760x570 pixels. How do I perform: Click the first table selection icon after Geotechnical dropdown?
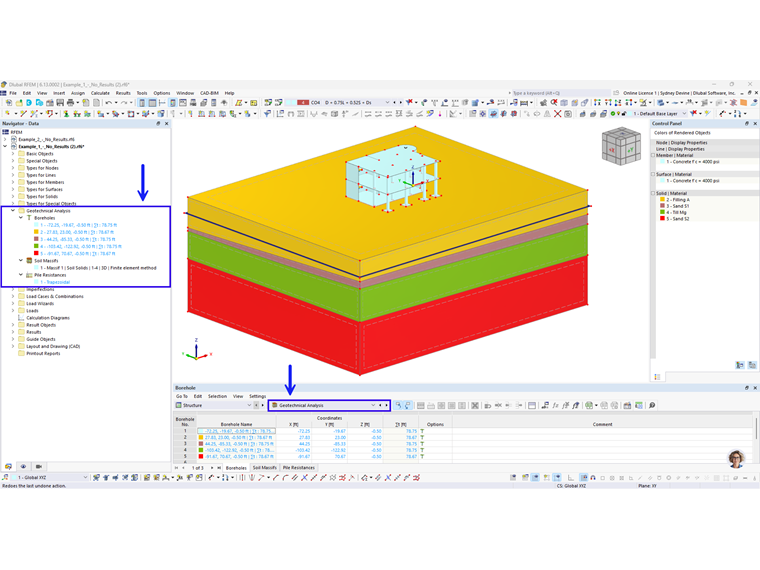pos(398,405)
